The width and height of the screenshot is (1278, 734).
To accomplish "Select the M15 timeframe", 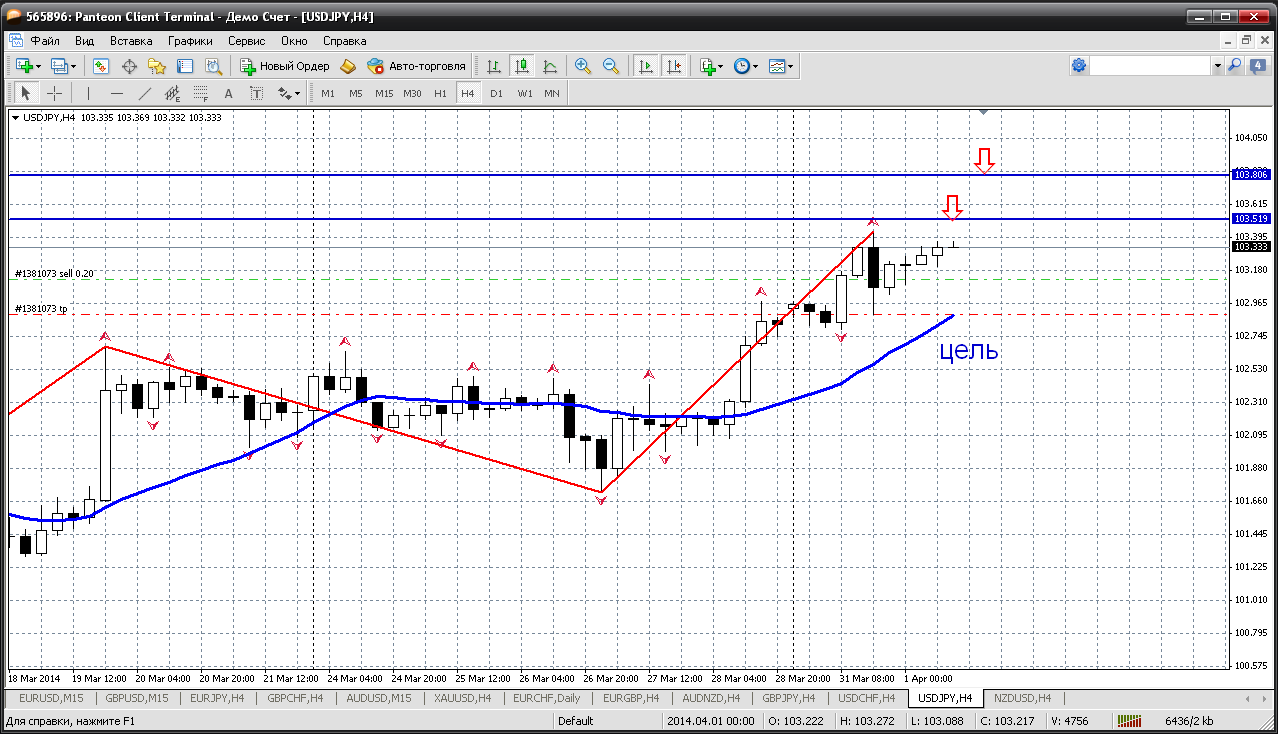I will point(384,93).
